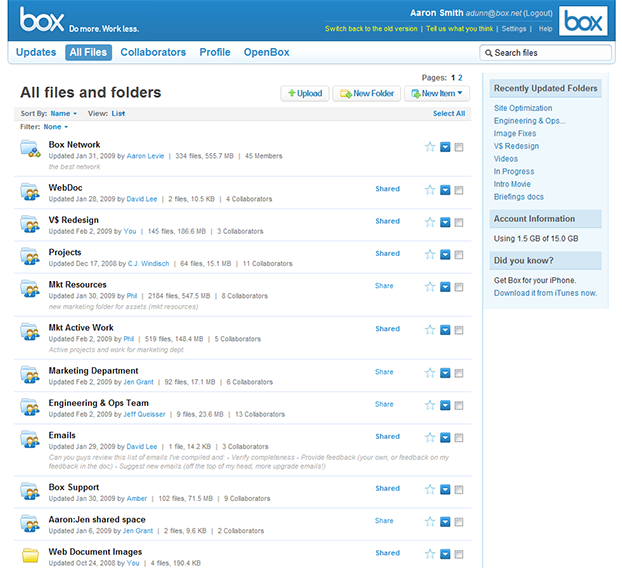Open the V$ Redesign options dropdown arrow
Image resolution: width=622 pixels, height=568 pixels.
pyautogui.click(x=445, y=222)
